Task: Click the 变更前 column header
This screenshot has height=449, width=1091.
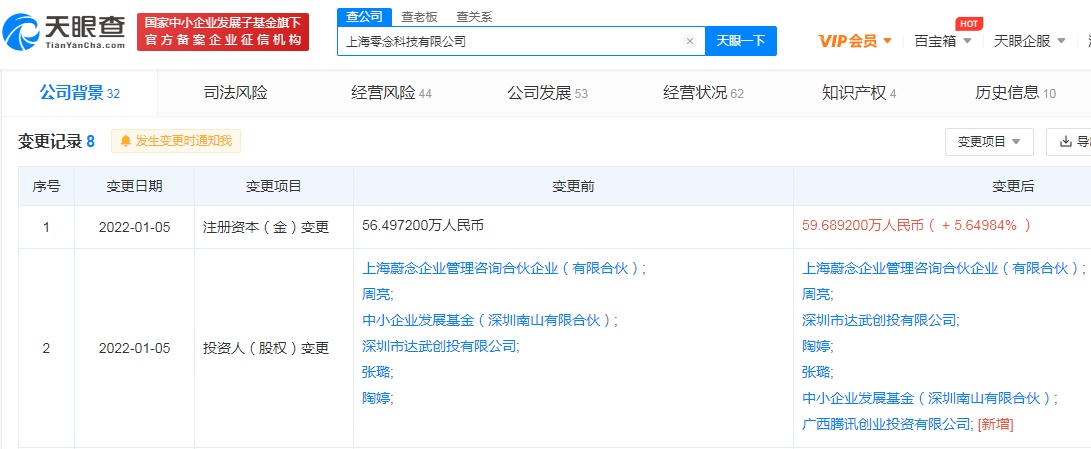Action: point(573,186)
